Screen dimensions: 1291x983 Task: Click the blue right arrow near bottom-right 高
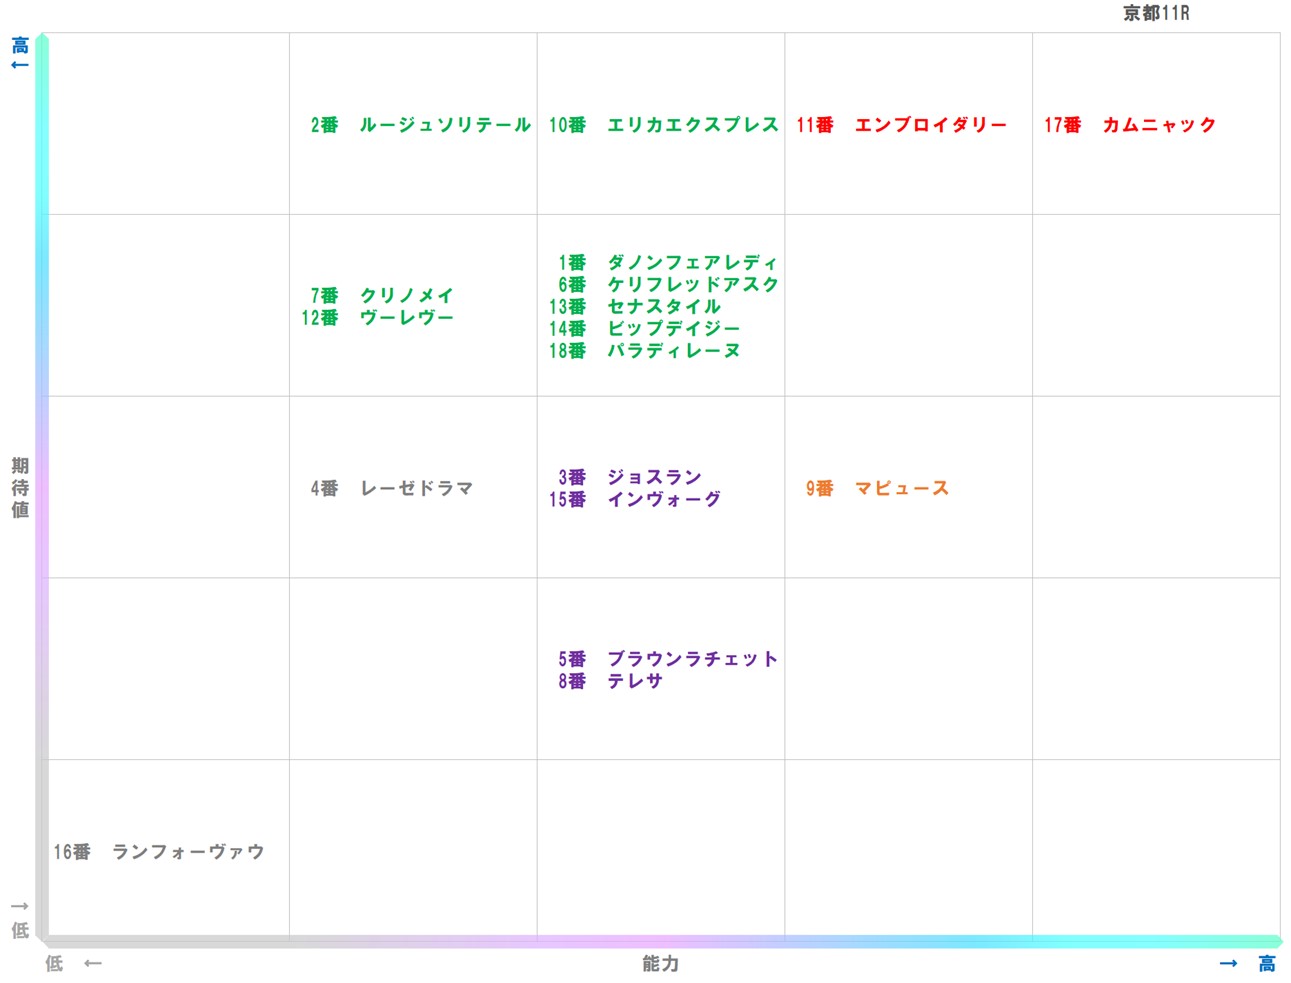(x=1228, y=963)
